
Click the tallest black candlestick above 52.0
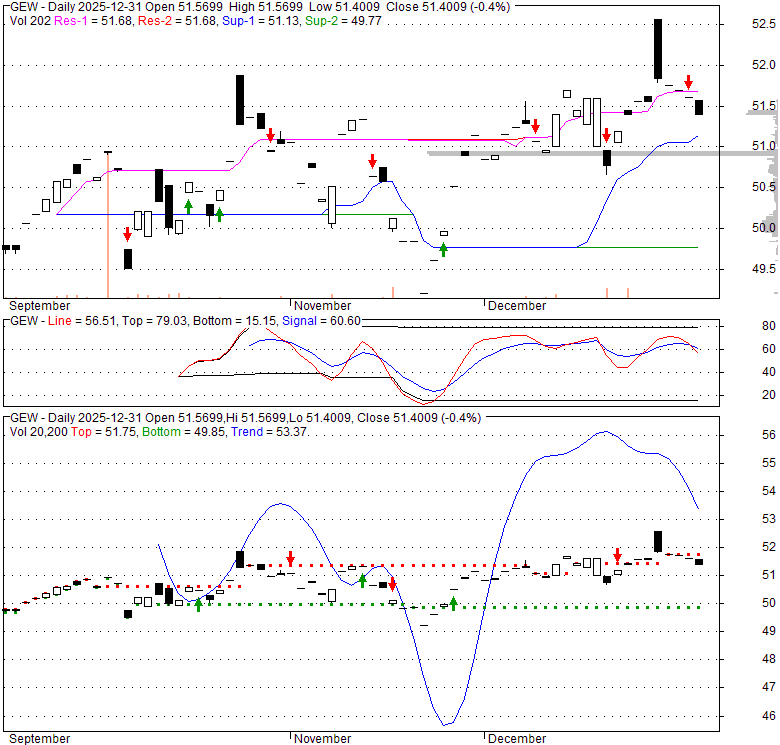point(657,48)
